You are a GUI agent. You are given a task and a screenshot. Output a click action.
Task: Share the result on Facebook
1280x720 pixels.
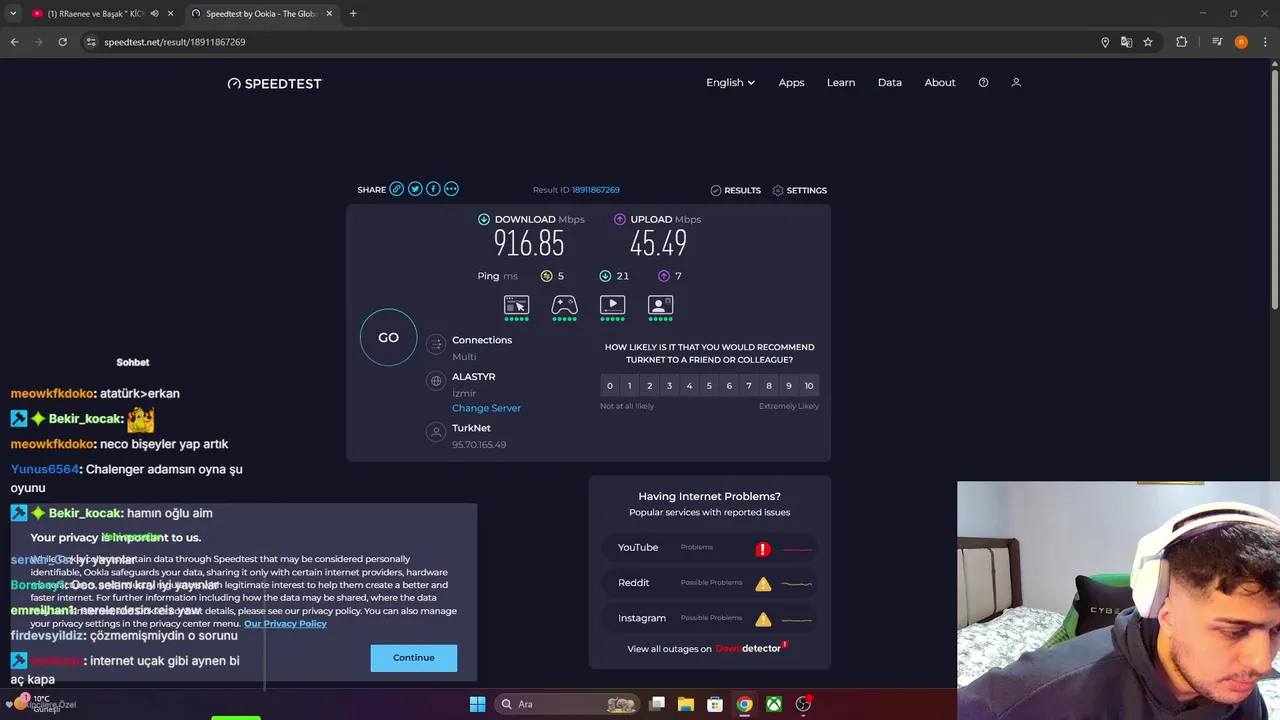pyautogui.click(x=433, y=189)
